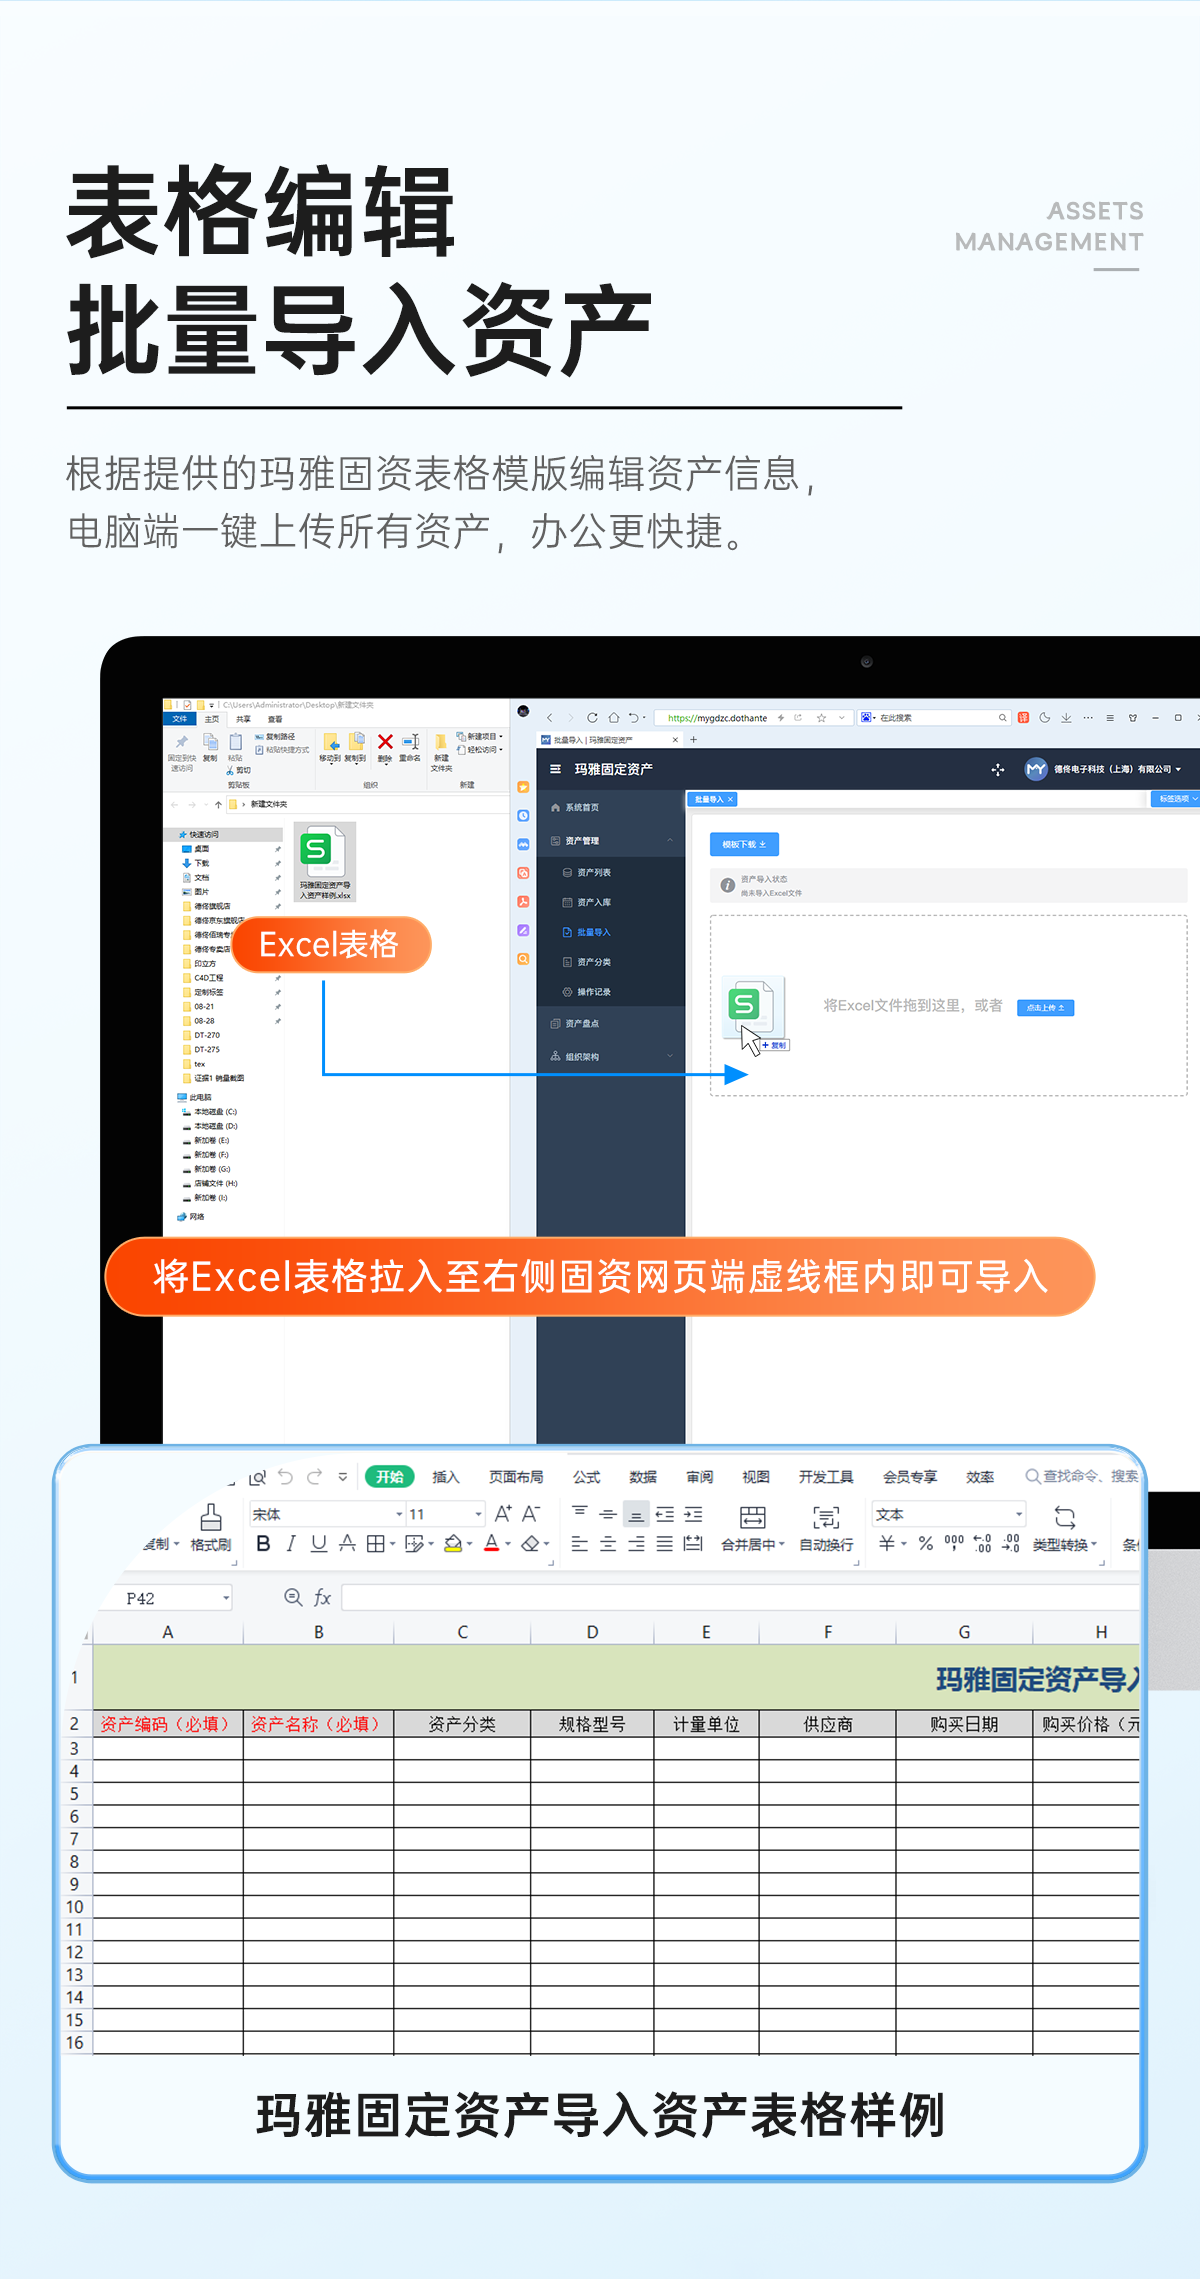
Task: Switch to the 视图 ribbon tab
Action: click(x=756, y=1477)
